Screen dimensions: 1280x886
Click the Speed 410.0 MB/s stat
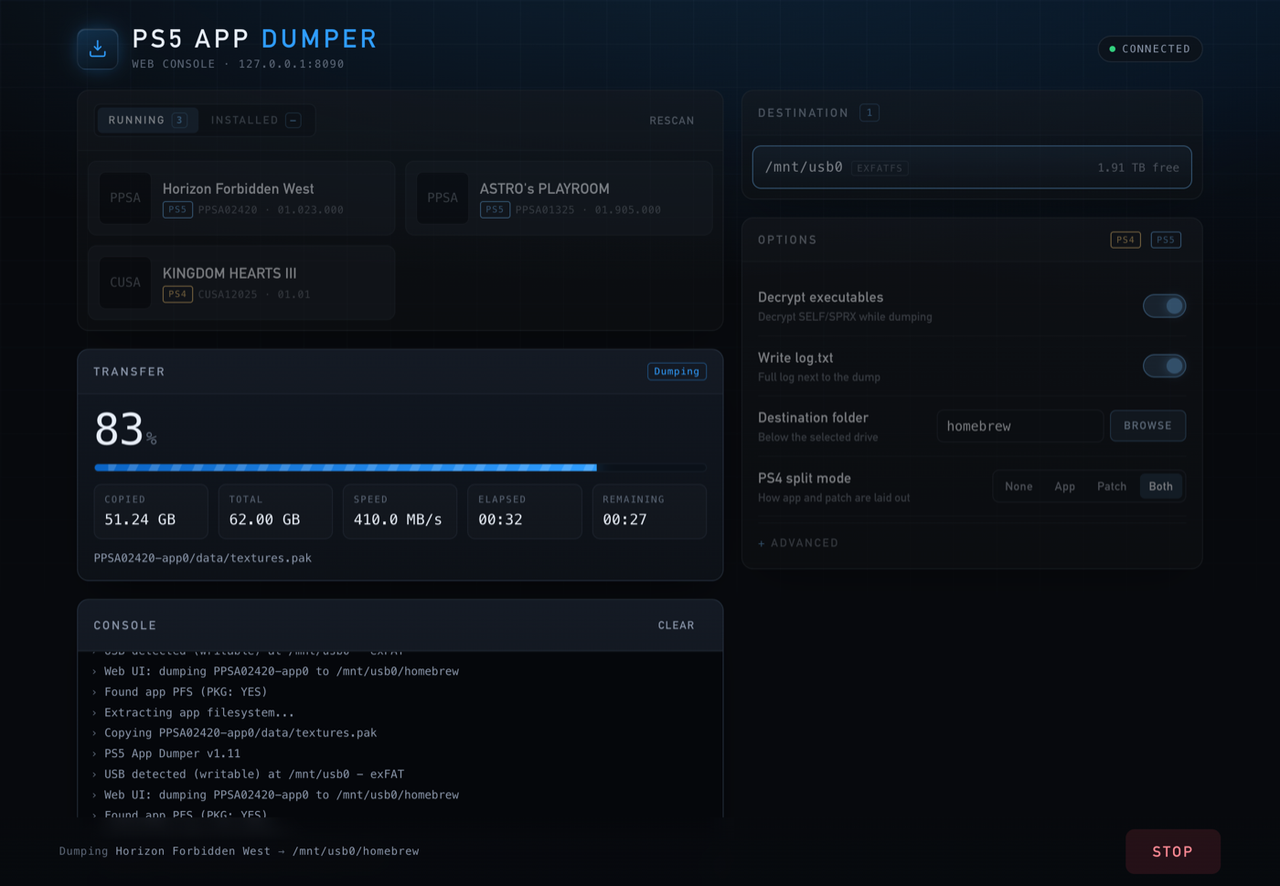click(400, 511)
